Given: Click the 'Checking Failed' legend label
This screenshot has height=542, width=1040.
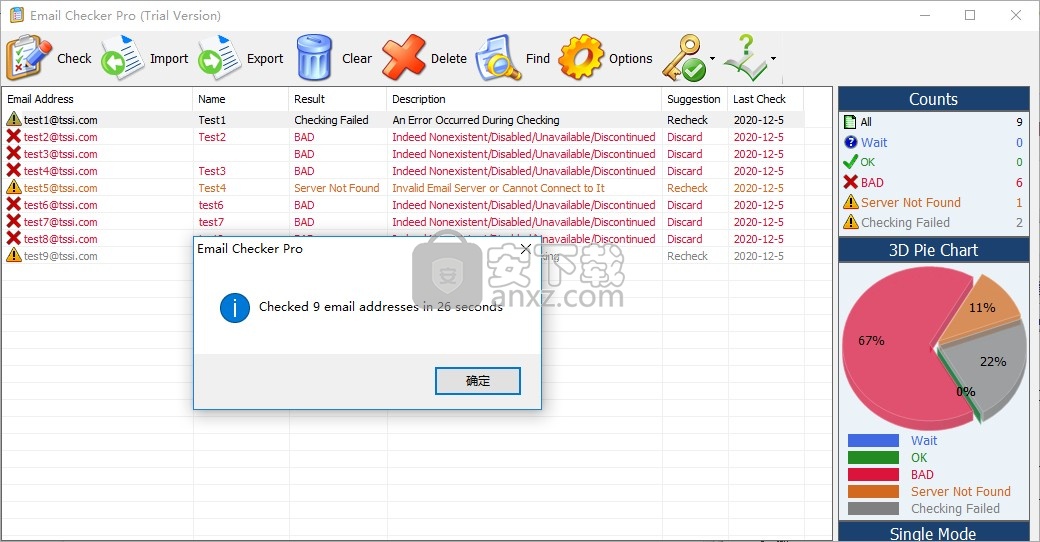Looking at the screenshot, I should 955,509.
